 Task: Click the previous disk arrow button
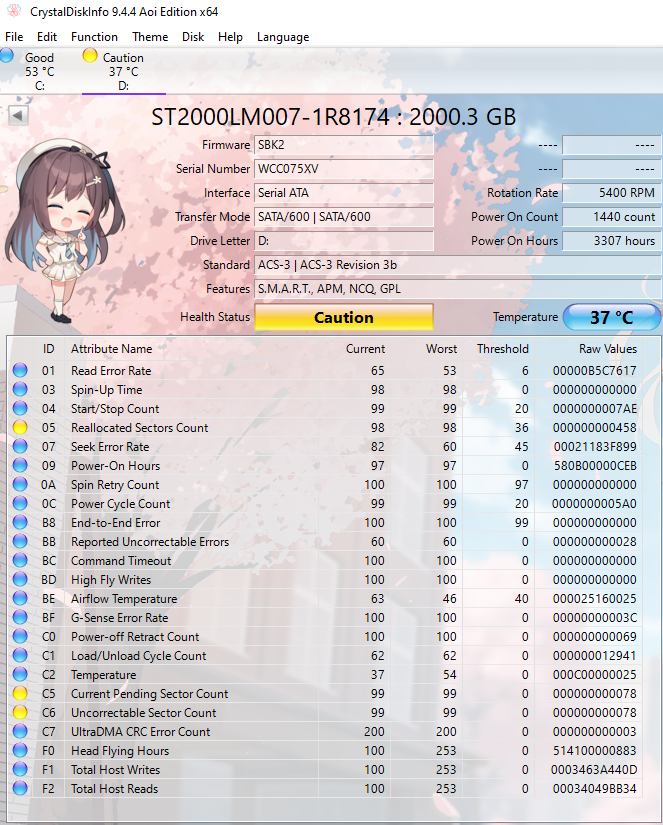(x=18, y=115)
